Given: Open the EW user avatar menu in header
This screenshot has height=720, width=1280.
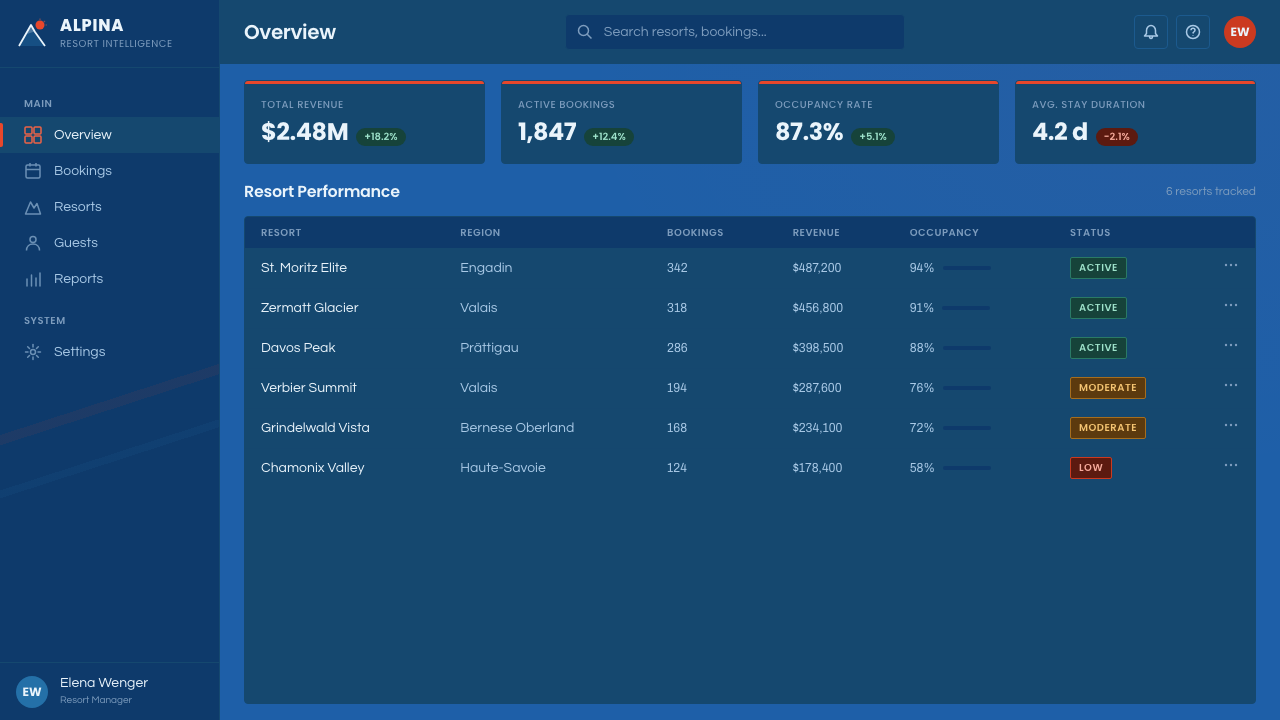Looking at the screenshot, I should [x=1240, y=32].
